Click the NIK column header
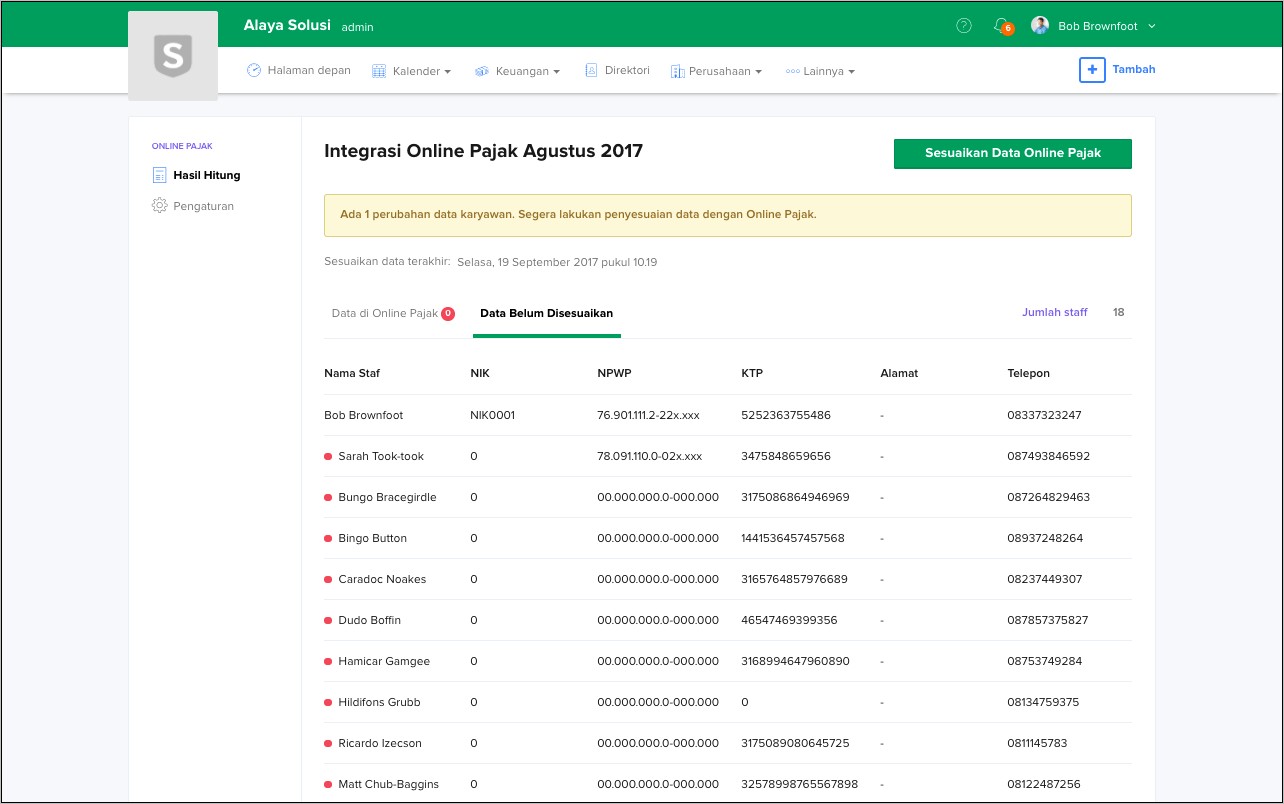 click(x=480, y=373)
